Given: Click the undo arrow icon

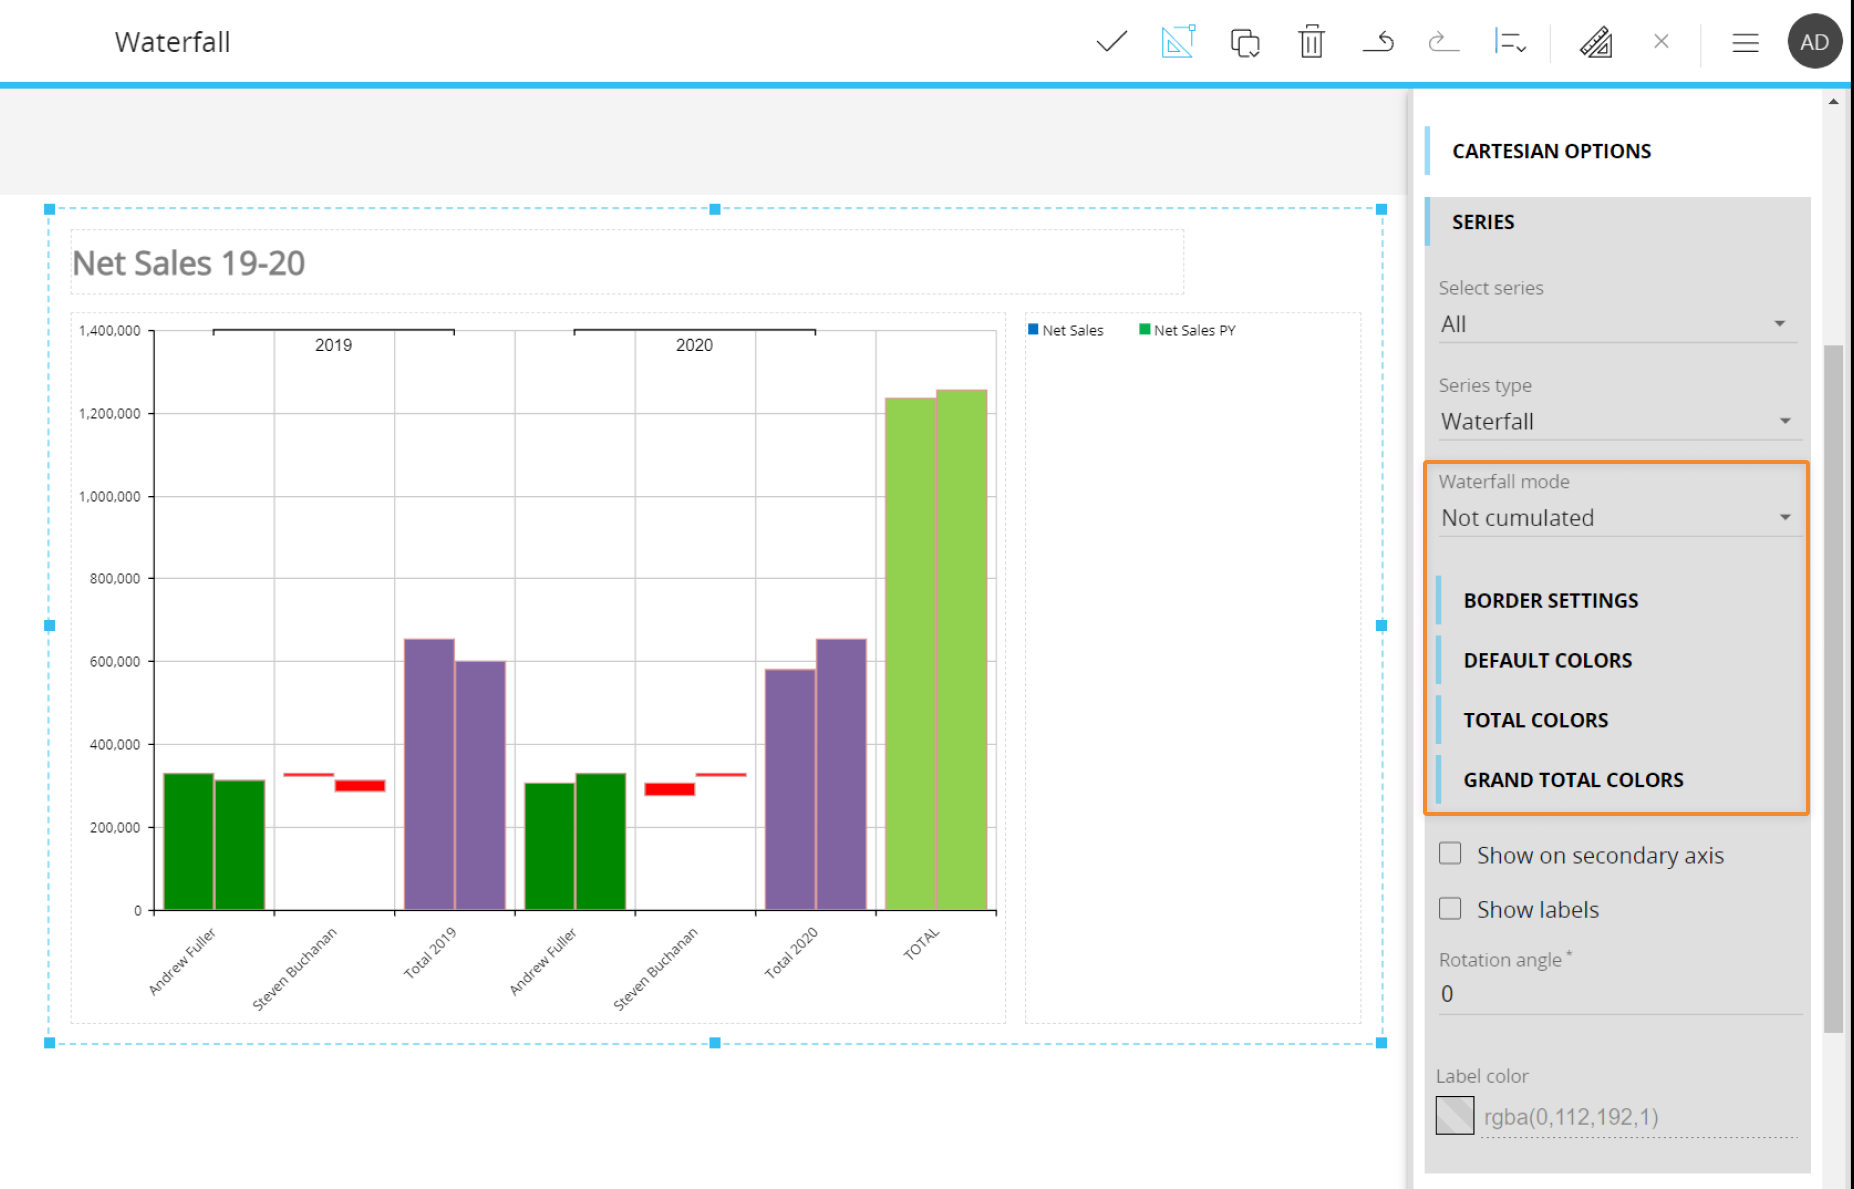Looking at the screenshot, I should [1378, 42].
